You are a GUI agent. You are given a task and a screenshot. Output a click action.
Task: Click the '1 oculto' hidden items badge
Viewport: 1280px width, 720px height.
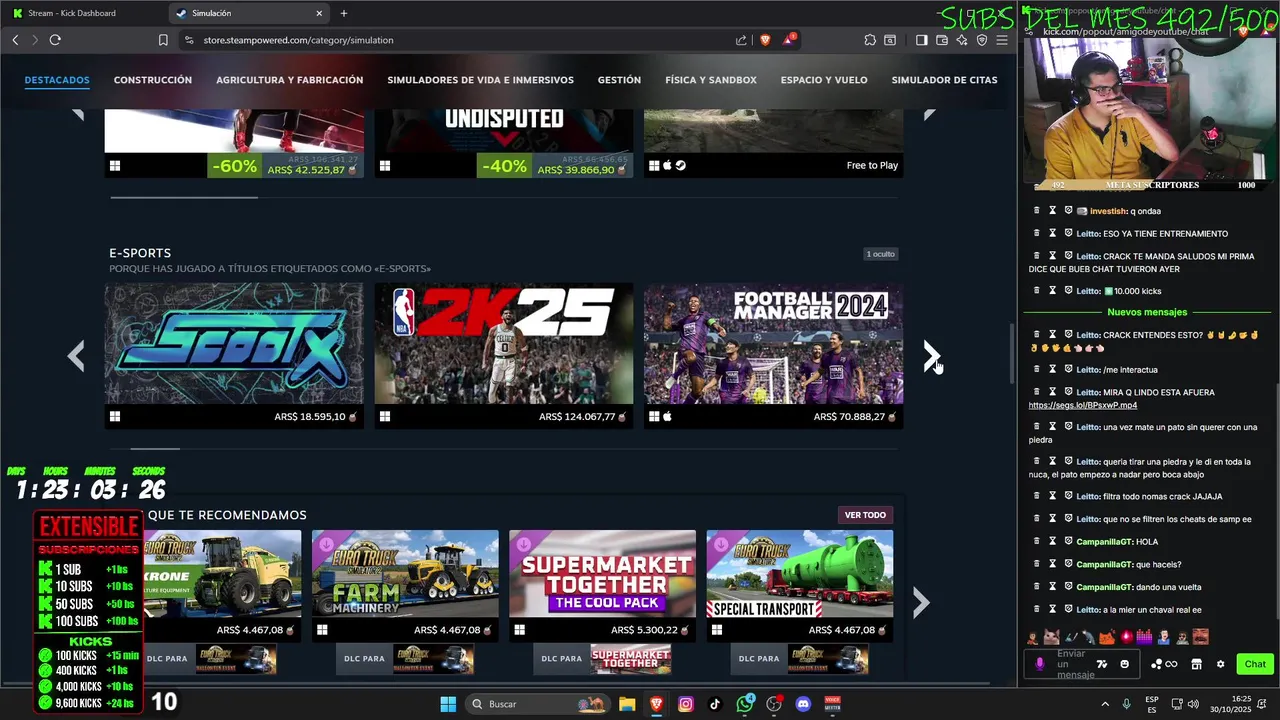tap(881, 254)
